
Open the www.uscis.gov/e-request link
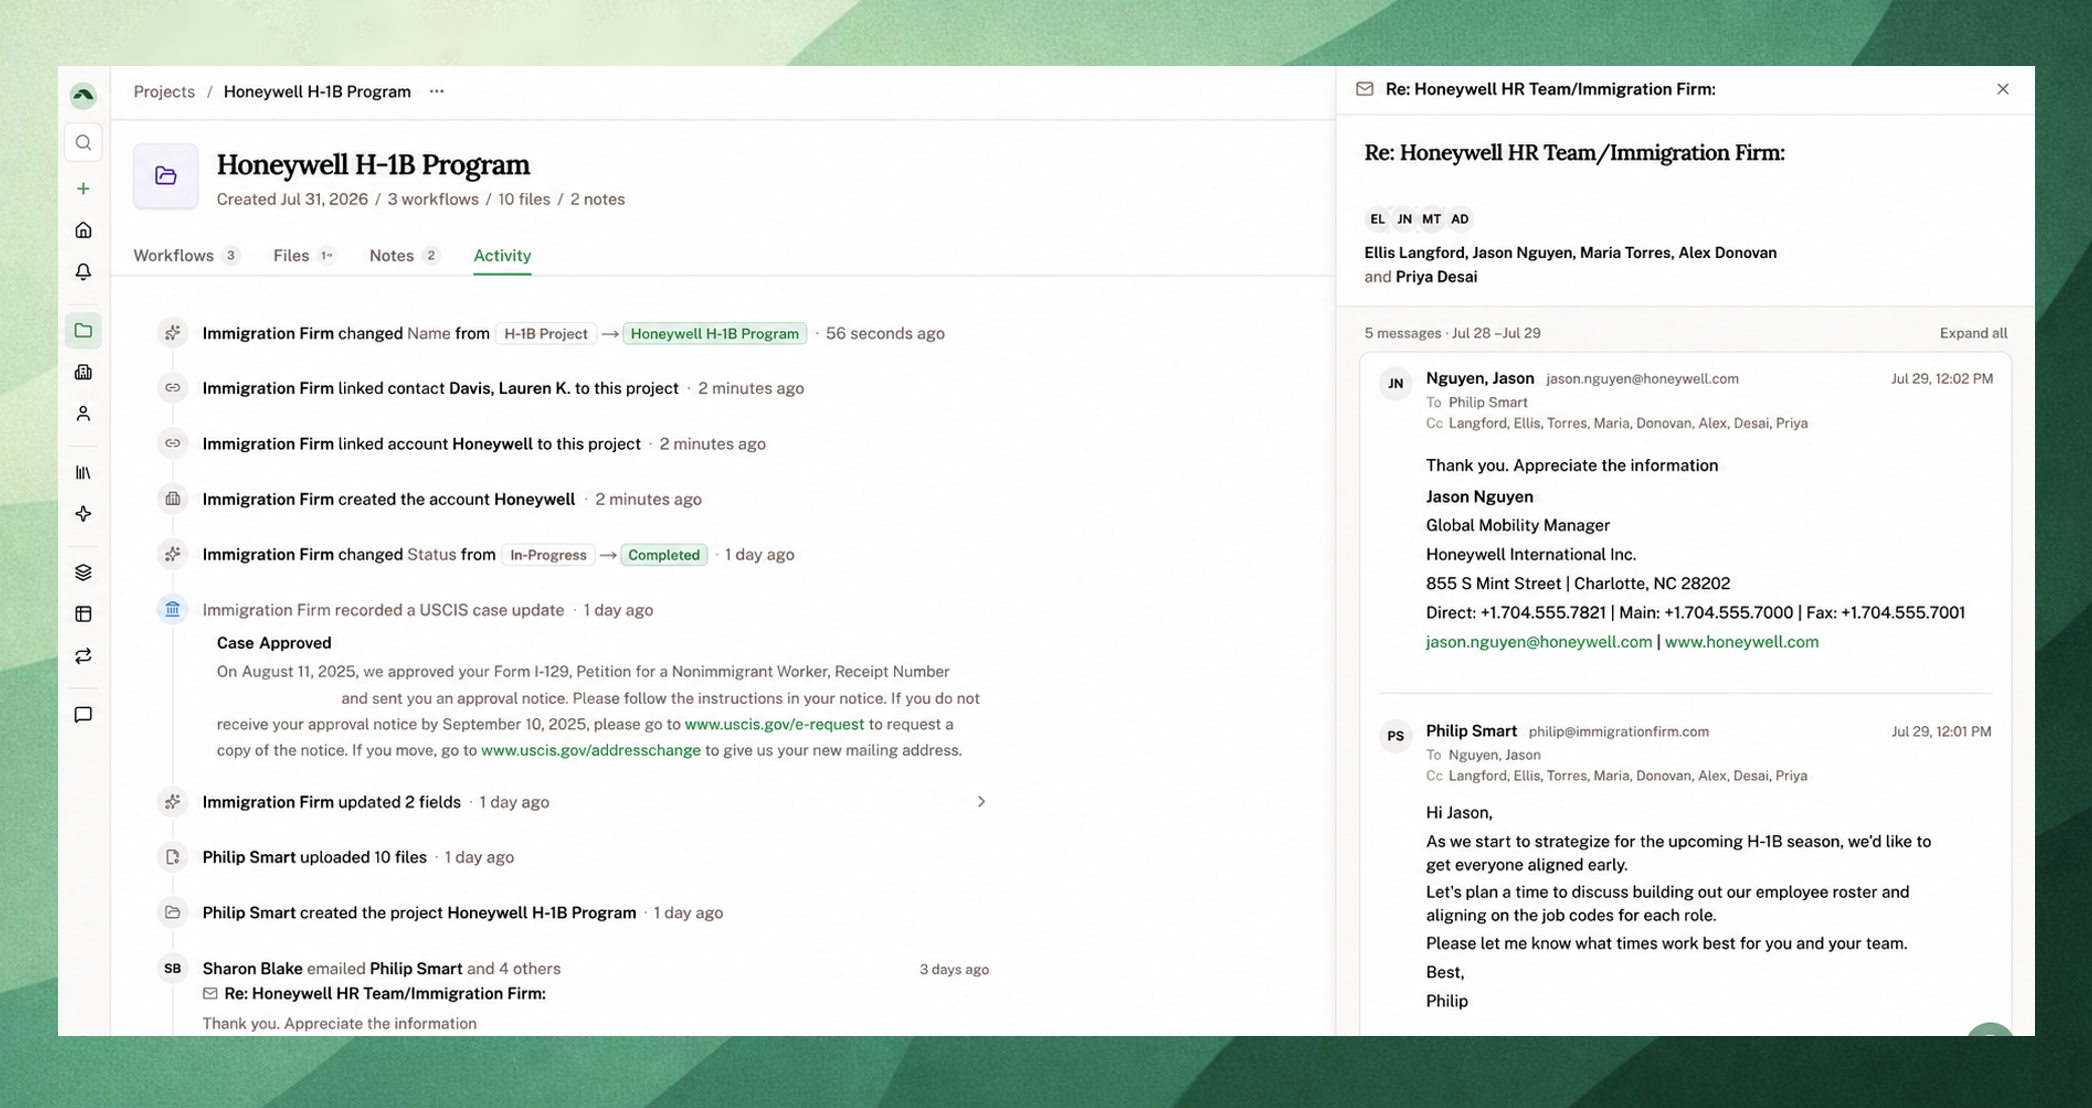(x=774, y=724)
